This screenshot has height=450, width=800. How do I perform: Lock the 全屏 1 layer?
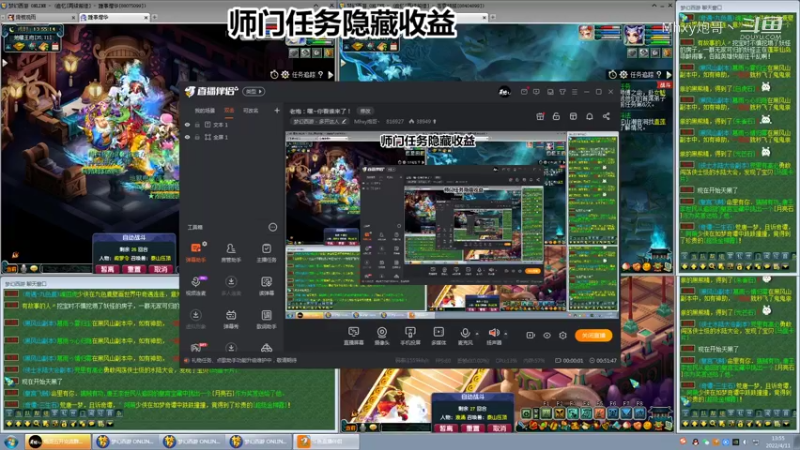coord(197,137)
